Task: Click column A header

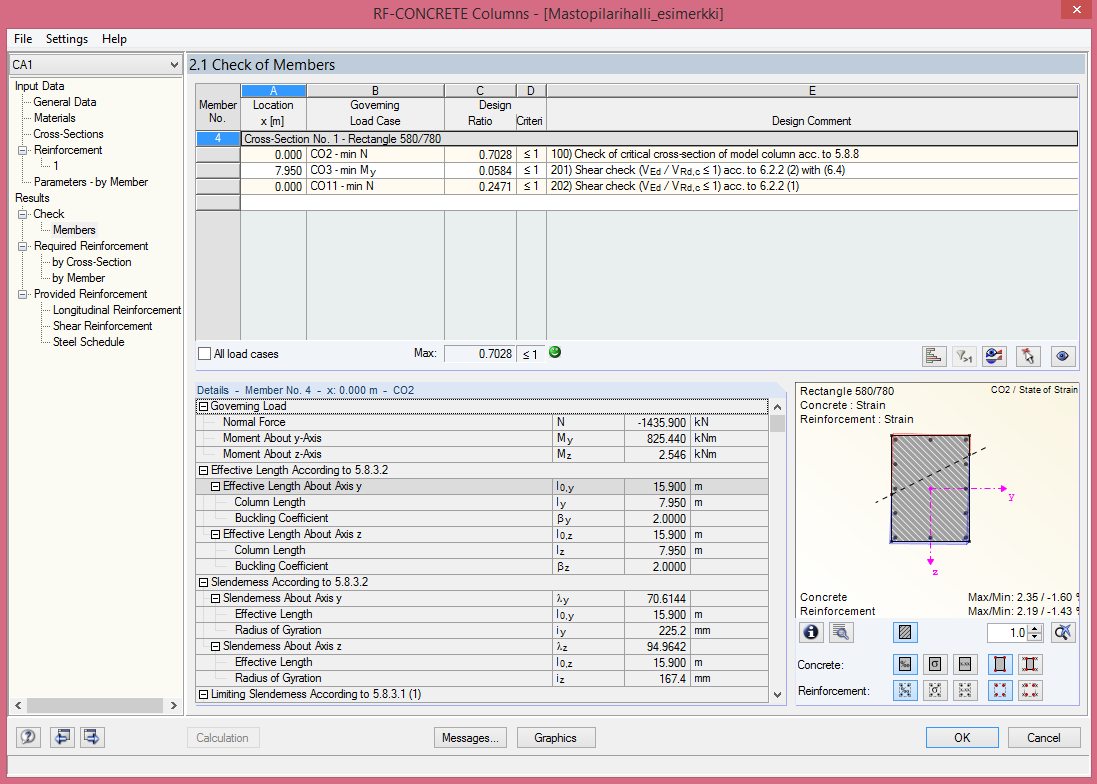Action: coord(274,91)
